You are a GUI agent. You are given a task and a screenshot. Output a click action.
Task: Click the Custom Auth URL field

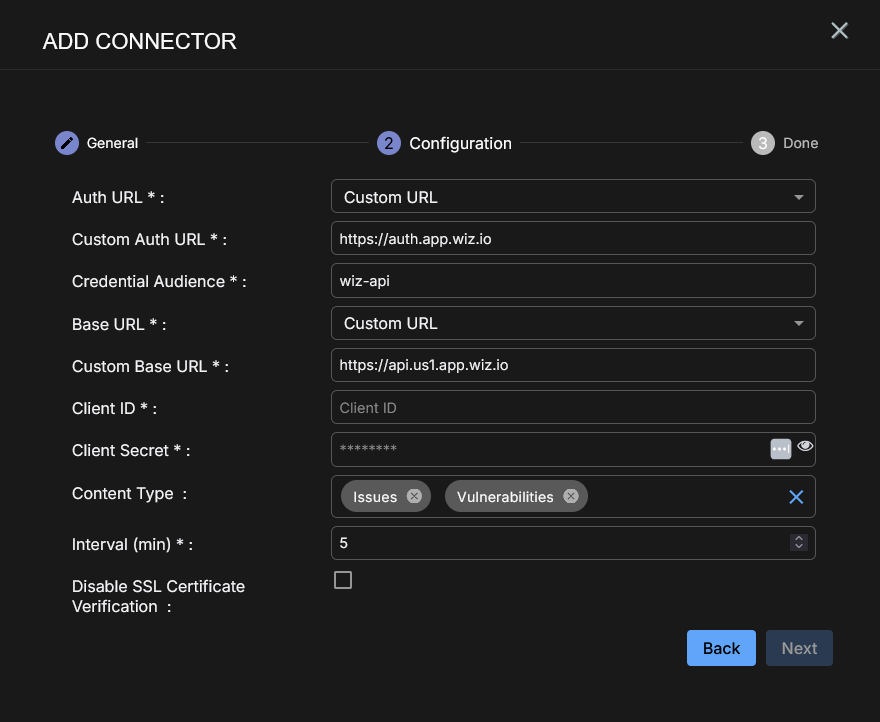coord(573,239)
